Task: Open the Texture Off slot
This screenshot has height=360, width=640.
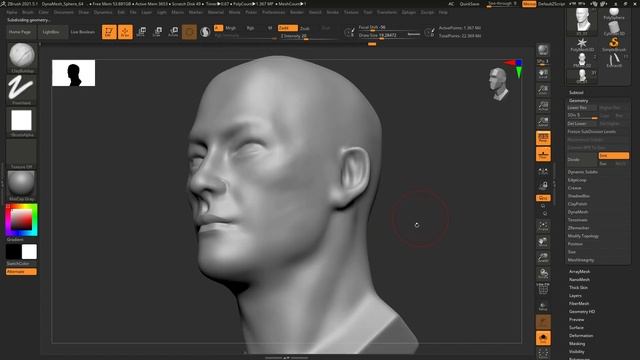Action: [x=22, y=153]
